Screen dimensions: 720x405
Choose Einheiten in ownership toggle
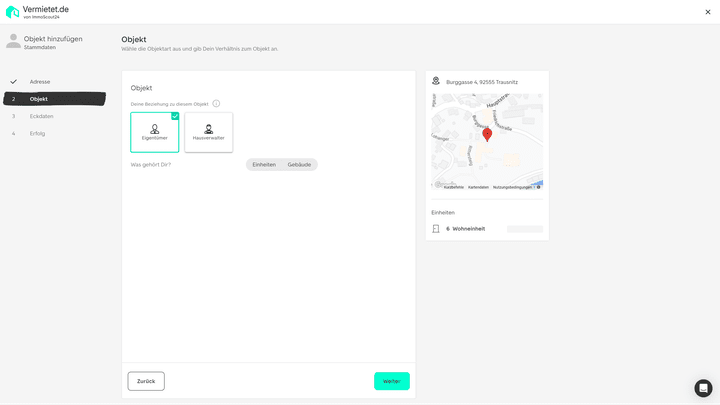[264, 164]
